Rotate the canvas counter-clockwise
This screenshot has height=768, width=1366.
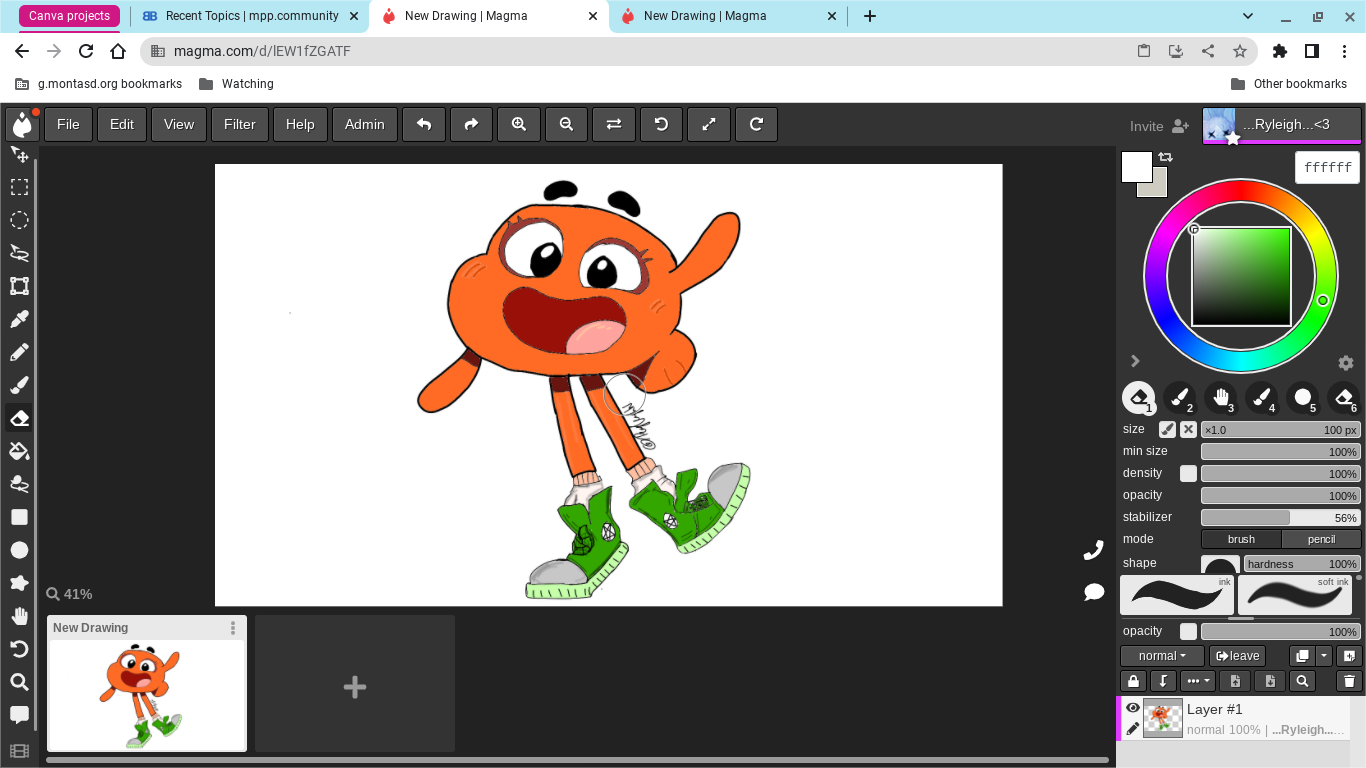coord(661,124)
